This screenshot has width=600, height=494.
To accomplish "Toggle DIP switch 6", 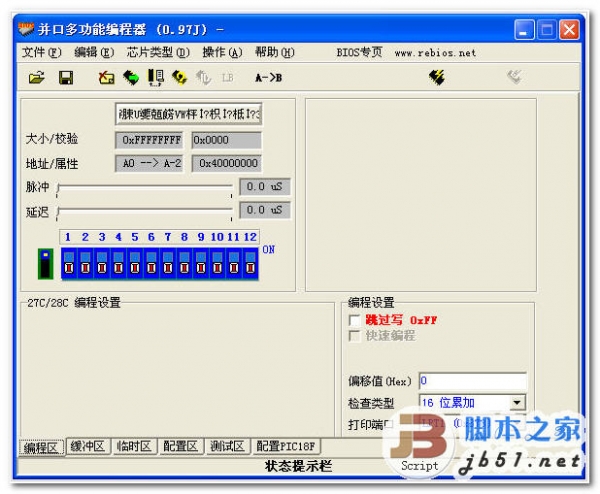I will pos(151,264).
